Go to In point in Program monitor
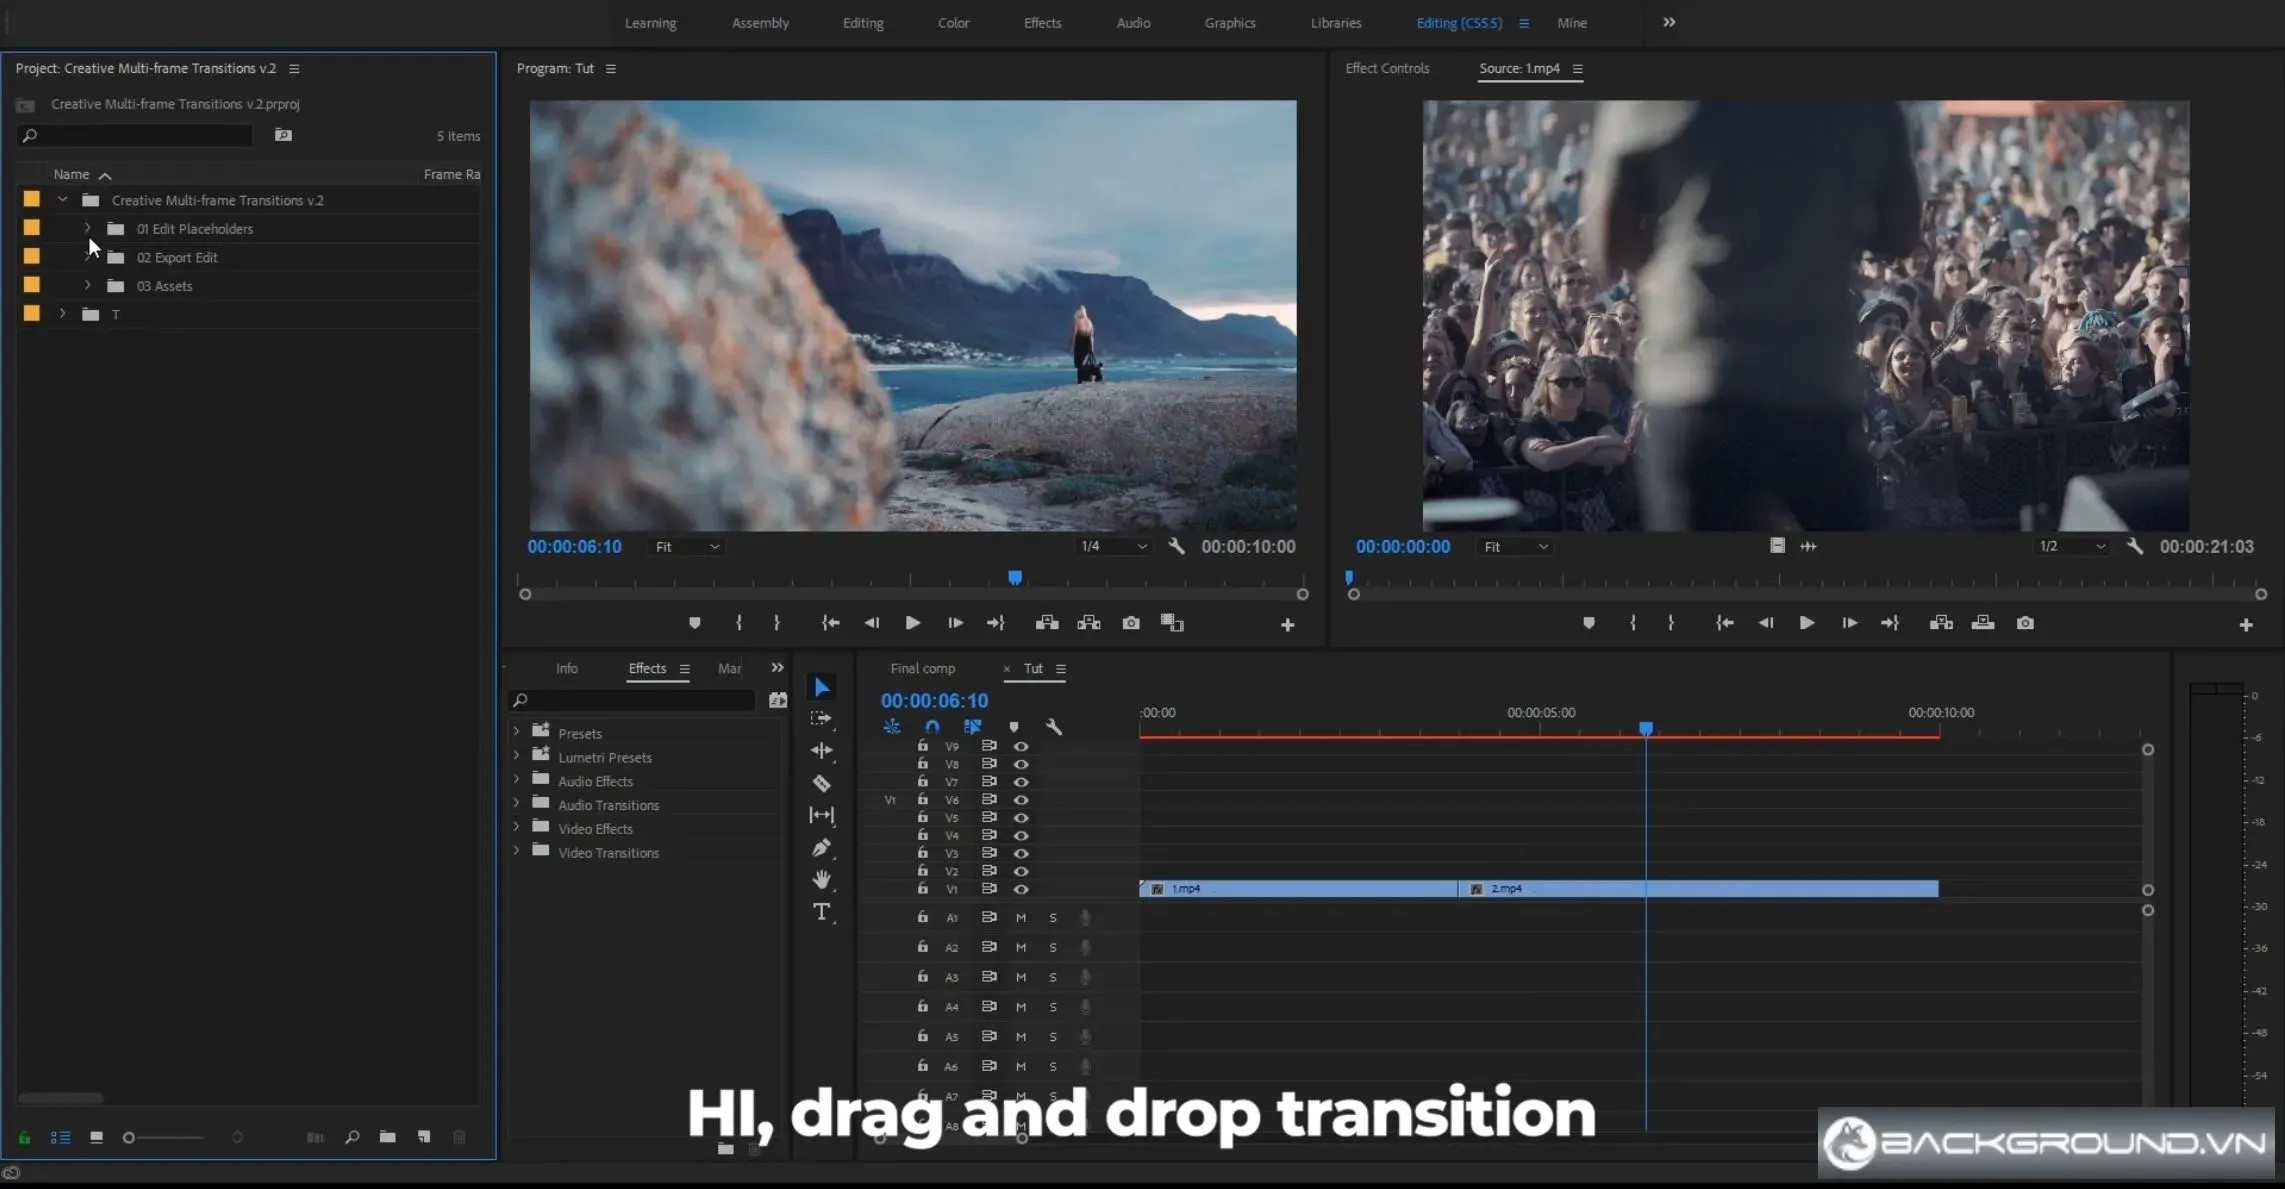Viewport: 2285px width, 1189px height. click(x=830, y=623)
